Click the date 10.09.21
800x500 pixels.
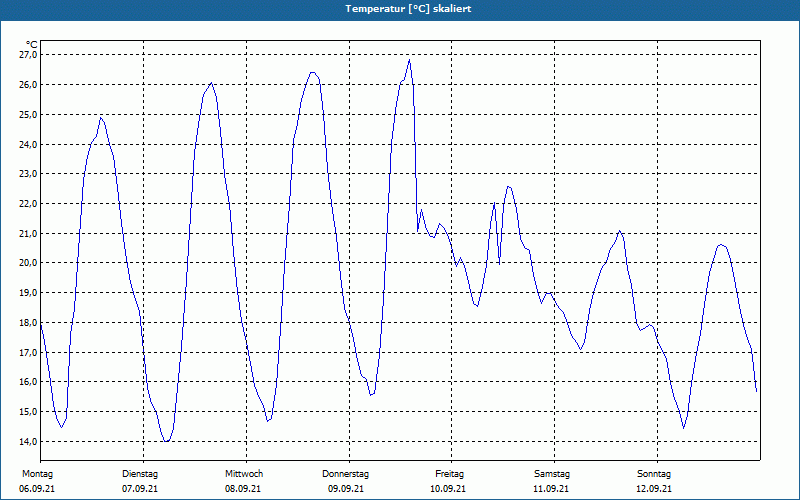point(448,489)
